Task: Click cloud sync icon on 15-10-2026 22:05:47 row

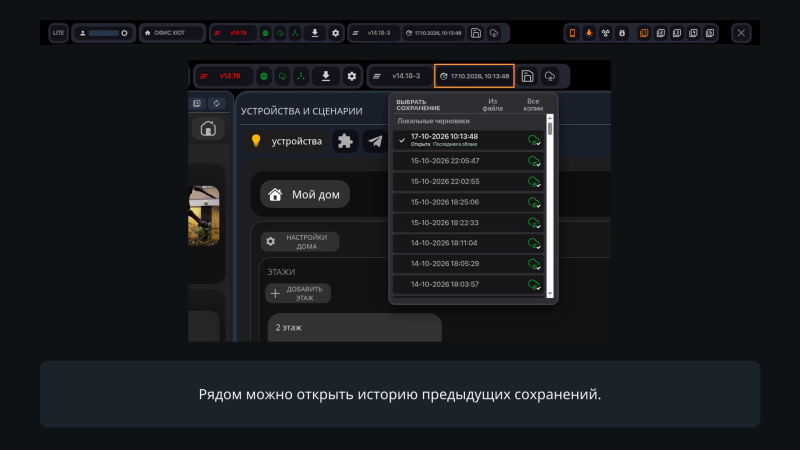Action: pyautogui.click(x=534, y=161)
